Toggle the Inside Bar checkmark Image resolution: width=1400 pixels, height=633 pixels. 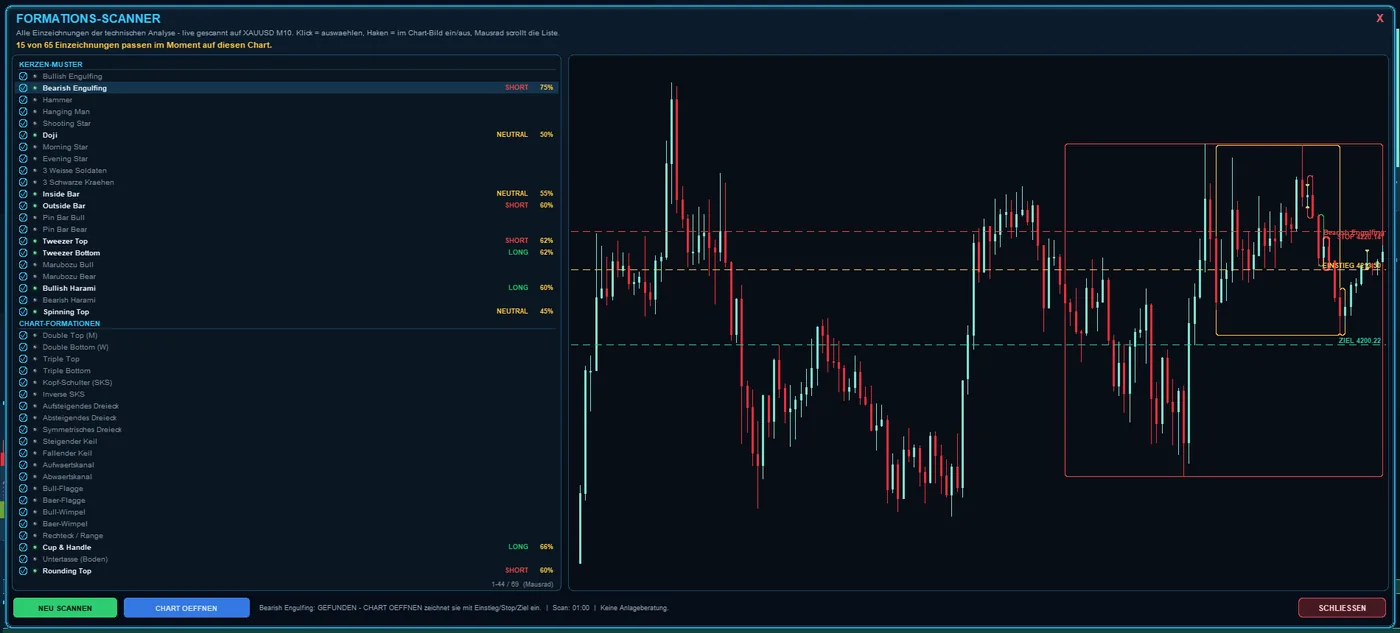23,194
